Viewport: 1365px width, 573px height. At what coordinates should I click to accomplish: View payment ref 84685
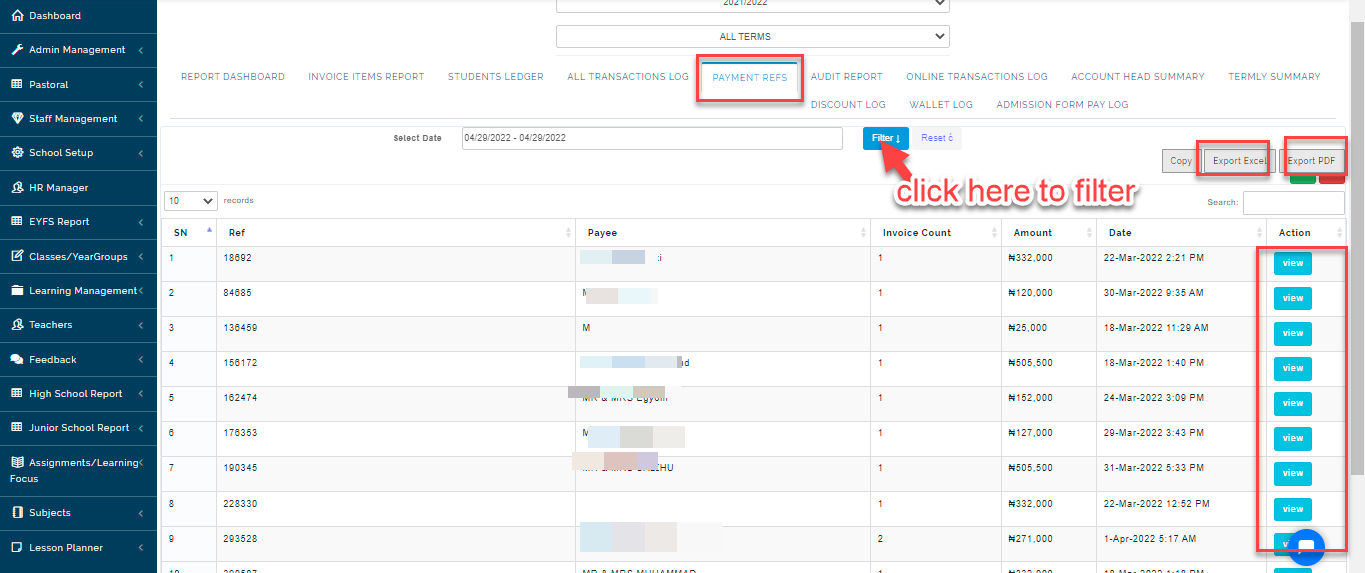point(1293,299)
